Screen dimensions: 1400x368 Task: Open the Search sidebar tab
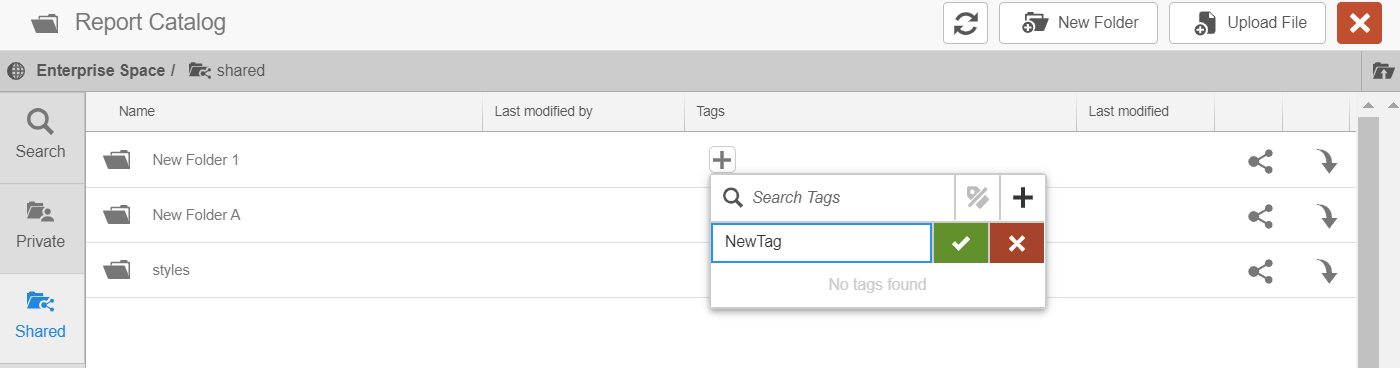click(x=41, y=137)
